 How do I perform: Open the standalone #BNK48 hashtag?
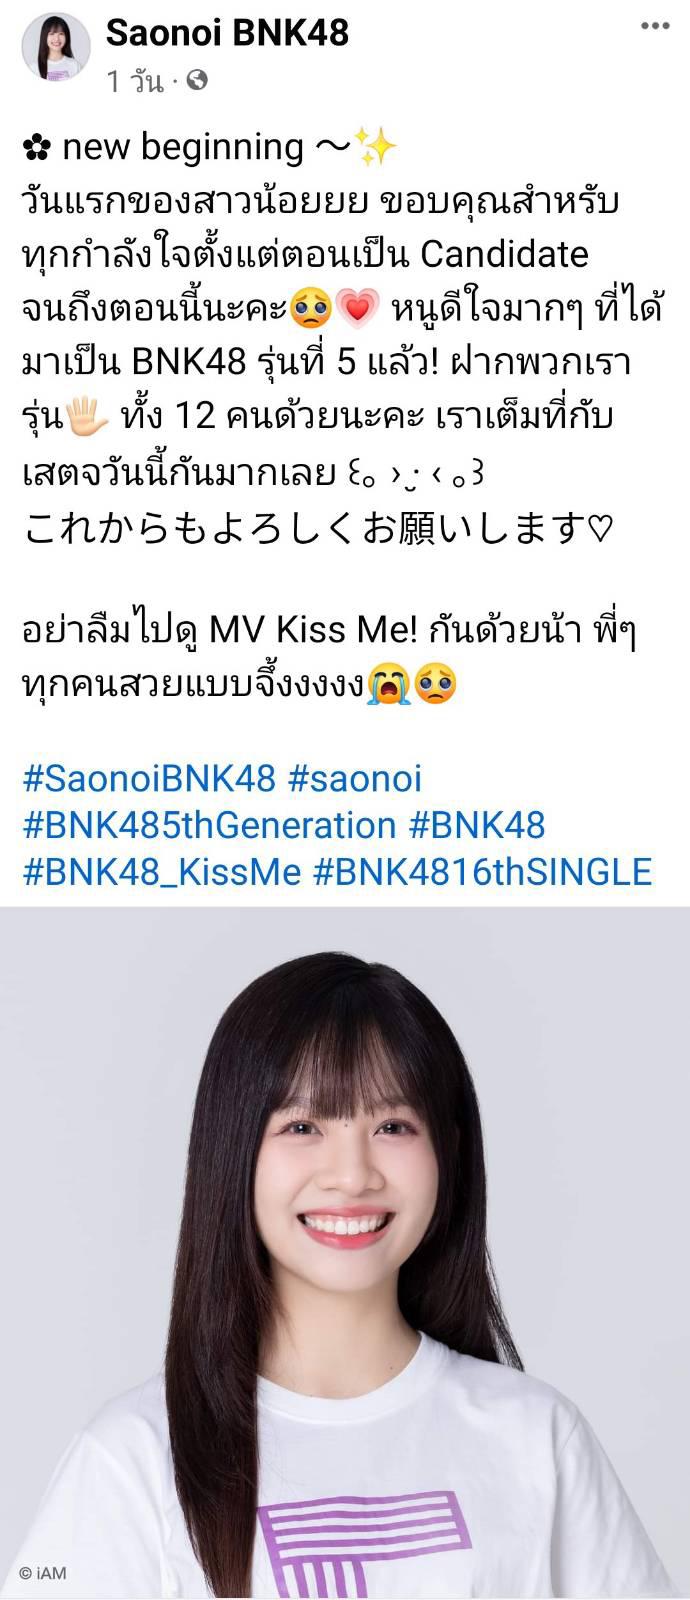[x=477, y=825]
